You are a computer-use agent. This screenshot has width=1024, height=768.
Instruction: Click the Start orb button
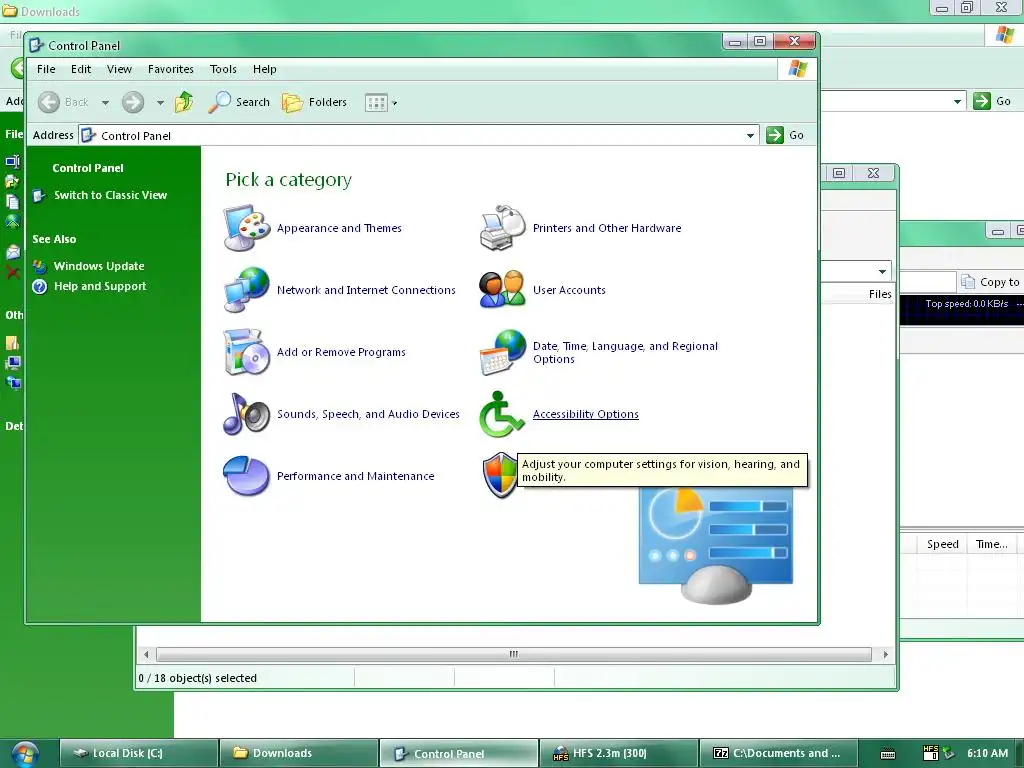(x=25, y=753)
